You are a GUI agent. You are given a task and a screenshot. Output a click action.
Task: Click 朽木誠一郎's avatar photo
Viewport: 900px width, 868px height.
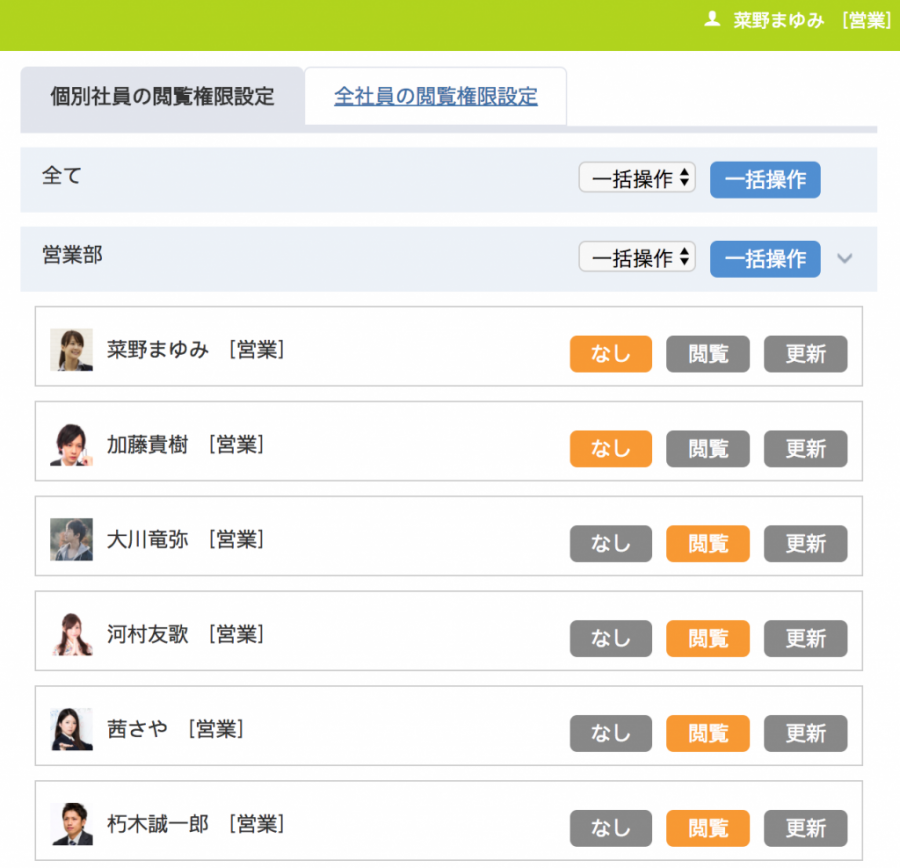click(71, 824)
